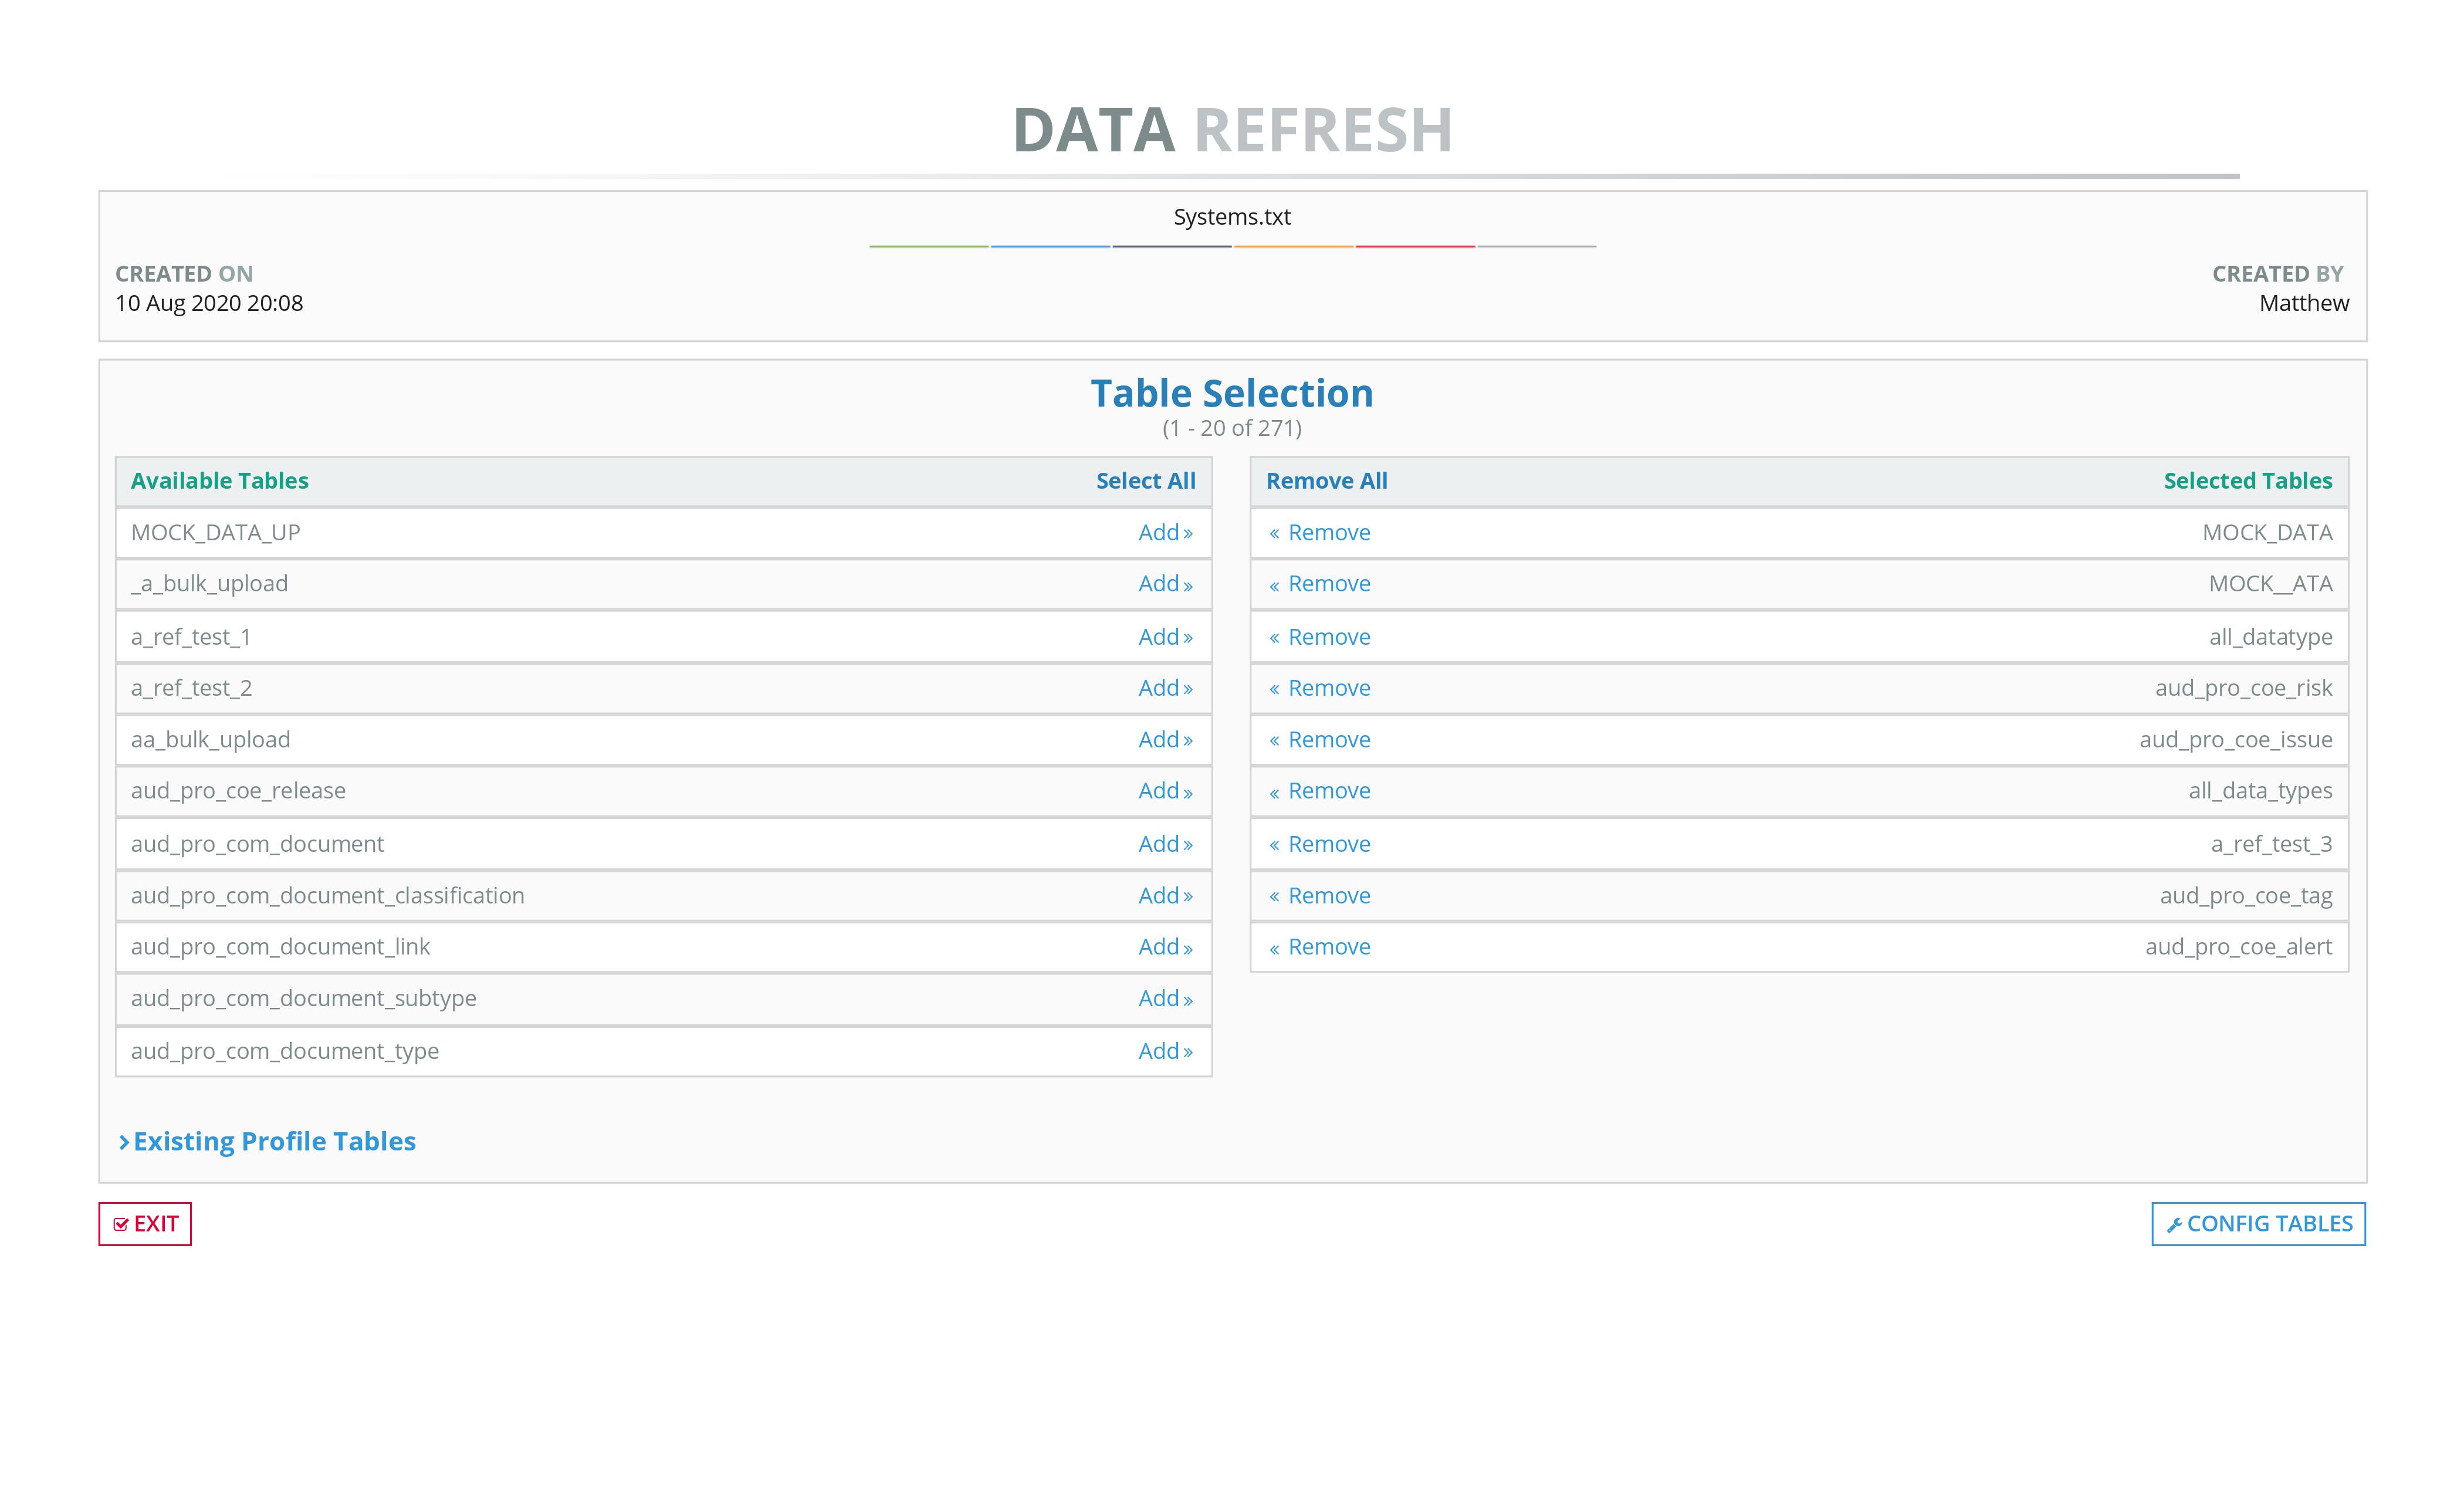Screen dimensions: 2464x1496
Task: Add the aud_pro_coe_release table
Action: [1165, 791]
